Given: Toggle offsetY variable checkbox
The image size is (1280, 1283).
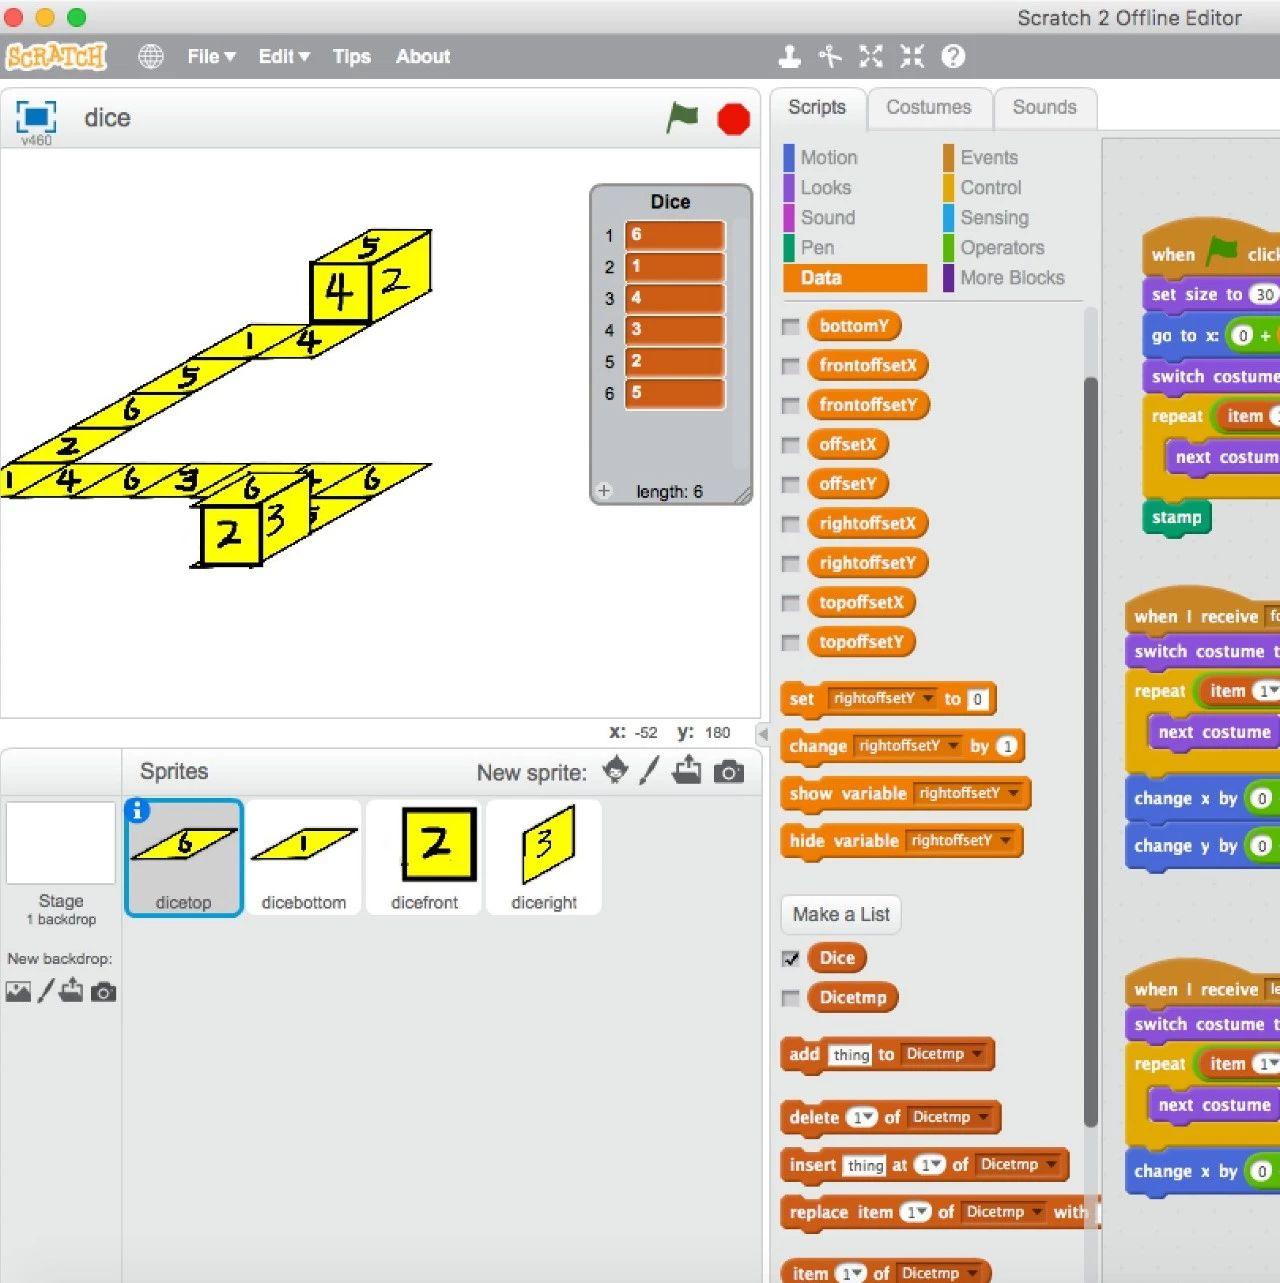Looking at the screenshot, I should (x=791, y=484).
